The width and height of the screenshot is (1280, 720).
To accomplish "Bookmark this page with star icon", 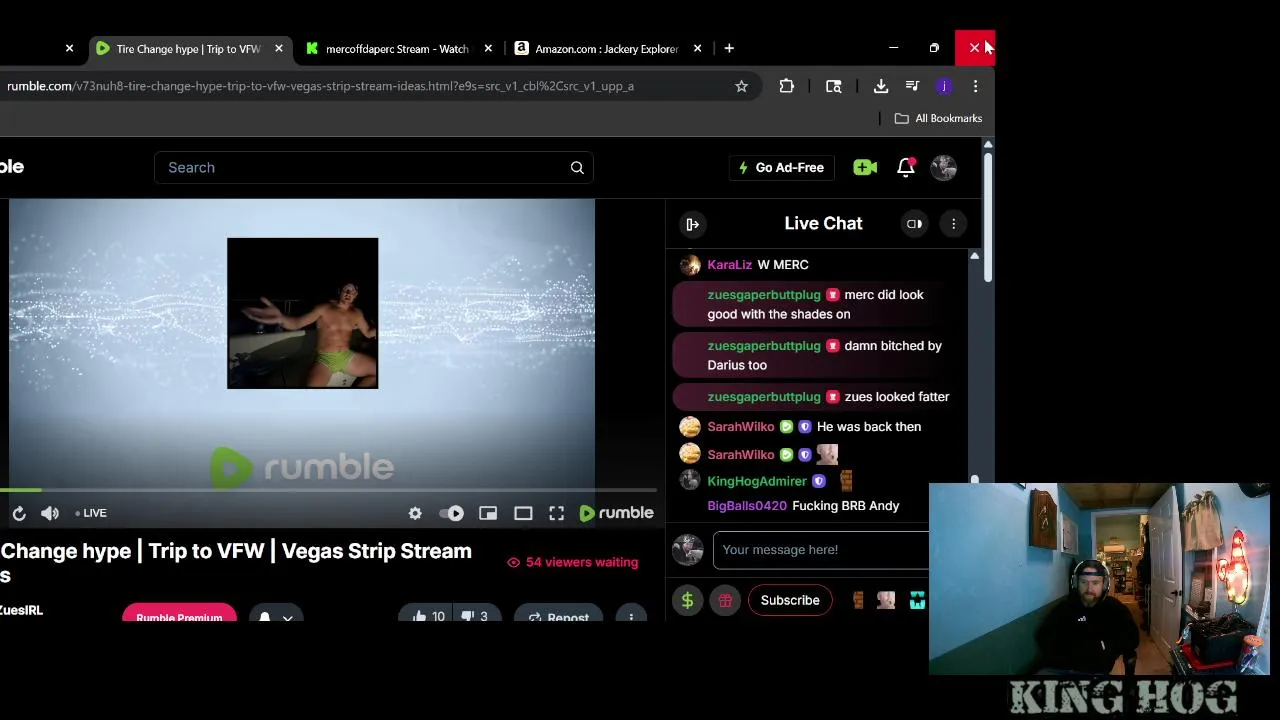I will tap(741, 86).
